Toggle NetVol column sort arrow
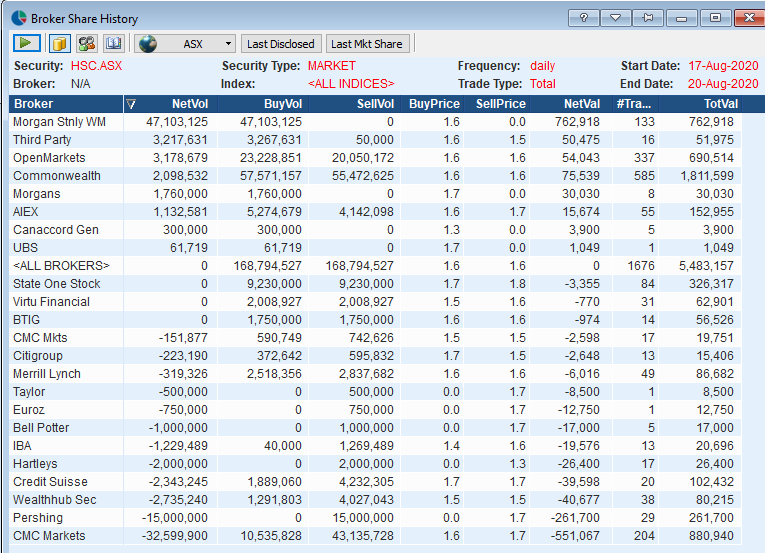765x553 pixels. point(131,104)
